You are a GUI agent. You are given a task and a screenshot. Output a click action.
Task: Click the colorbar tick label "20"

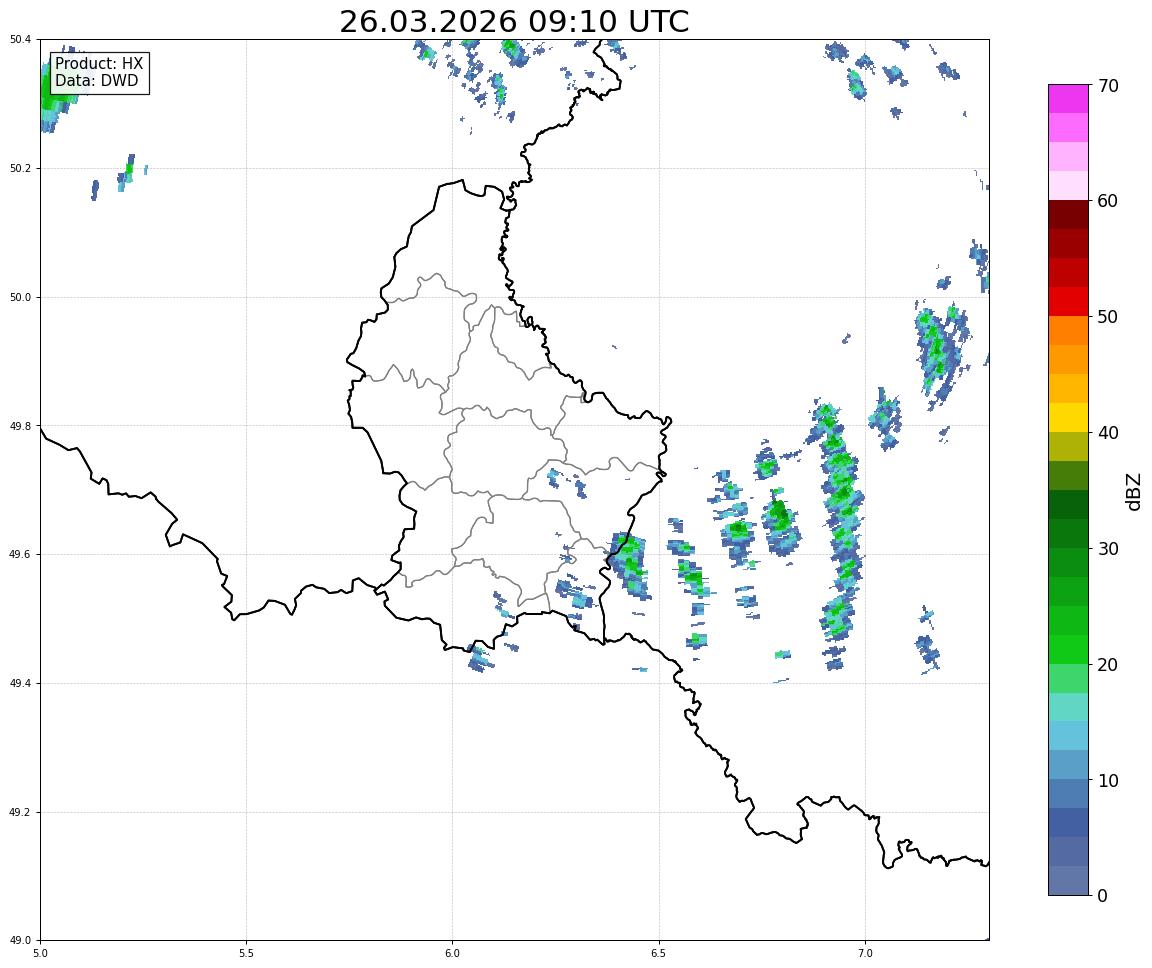click(x=1108, y=665)
